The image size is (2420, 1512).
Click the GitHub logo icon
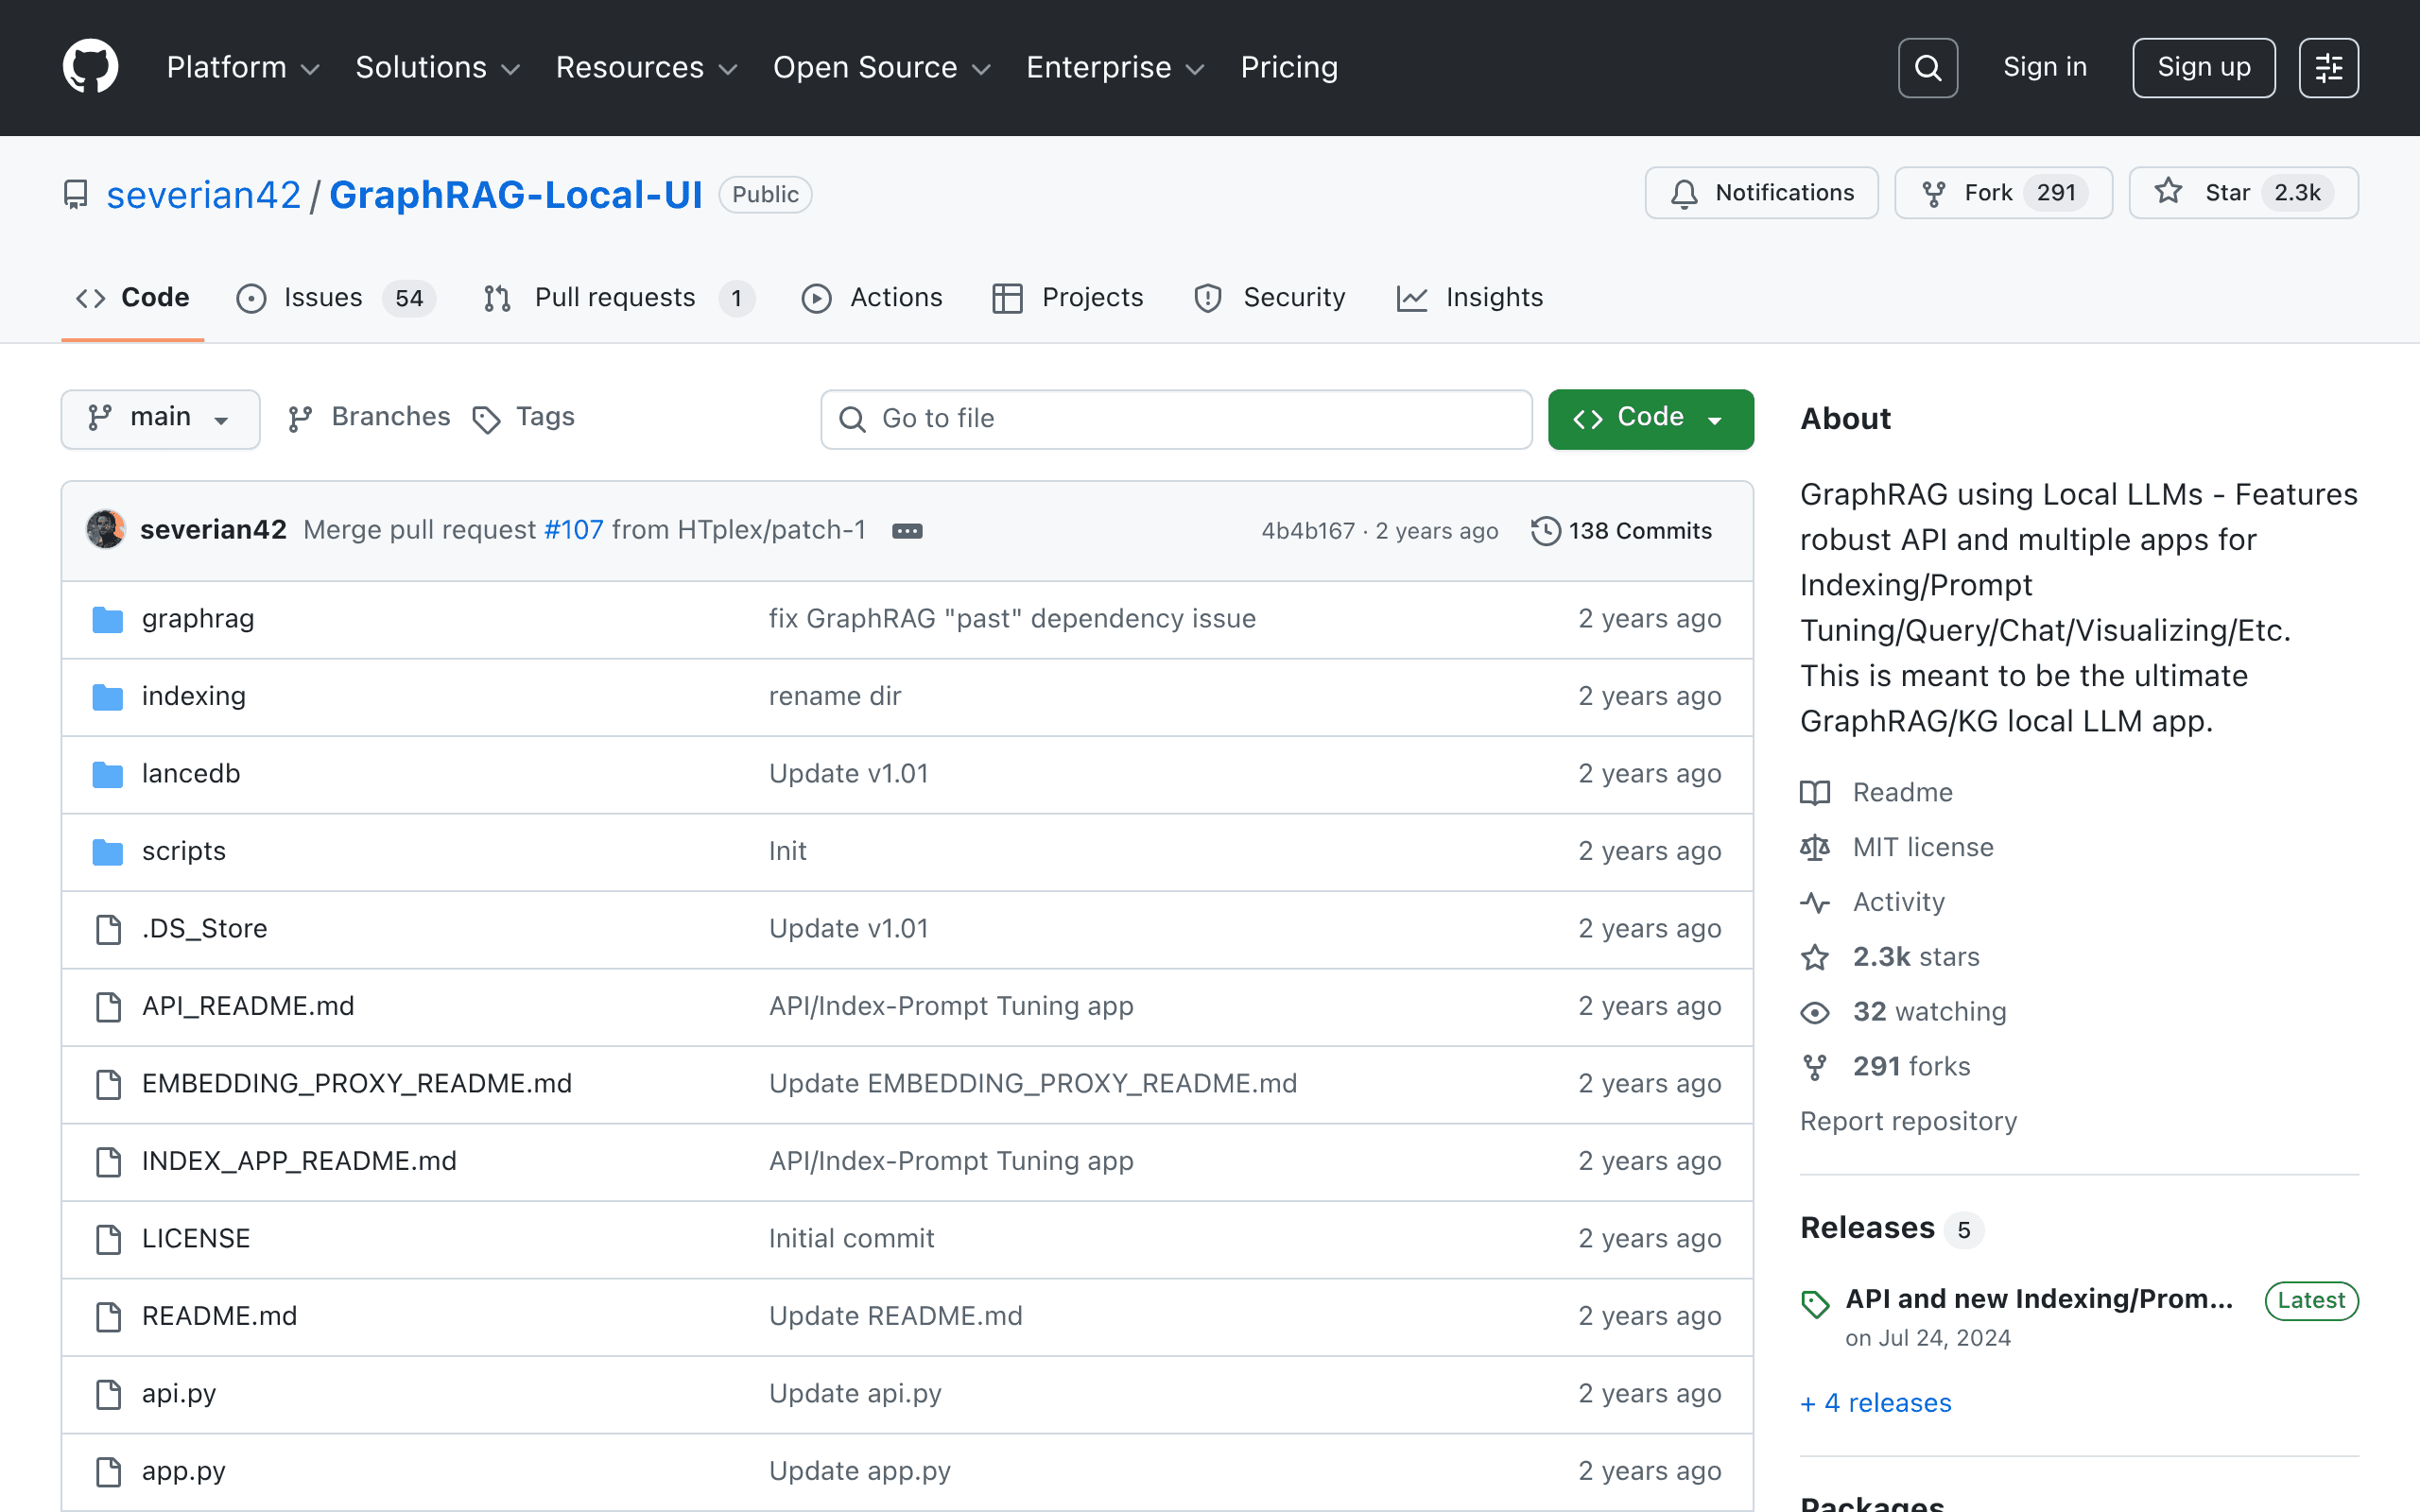[90, 67]
